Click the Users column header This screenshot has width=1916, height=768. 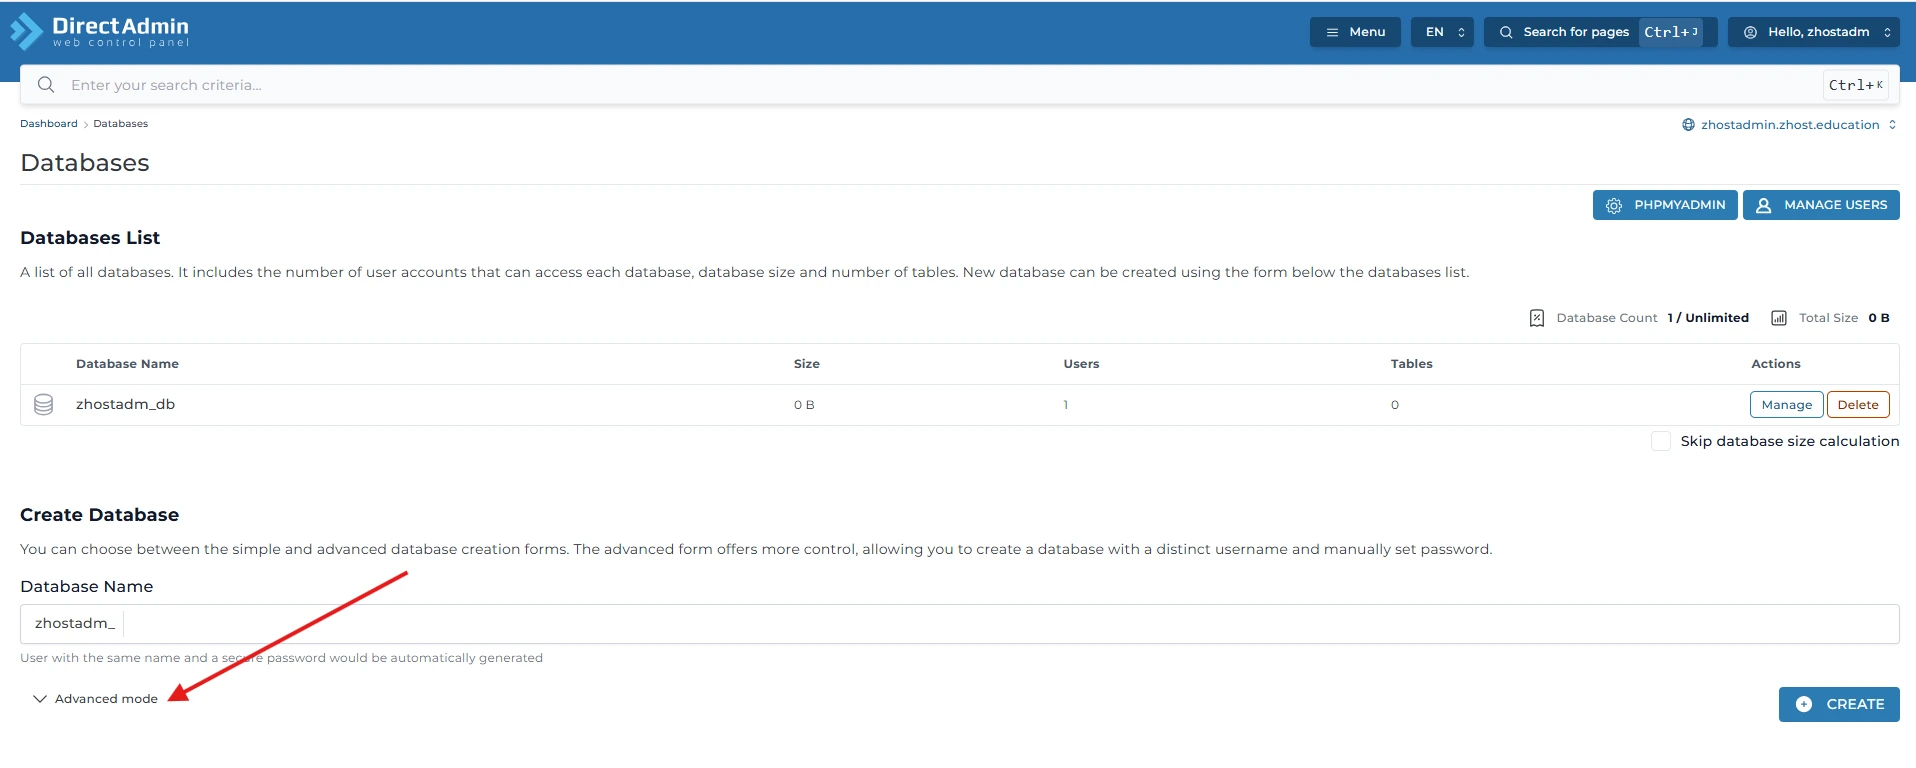[x=1081, y=364]
